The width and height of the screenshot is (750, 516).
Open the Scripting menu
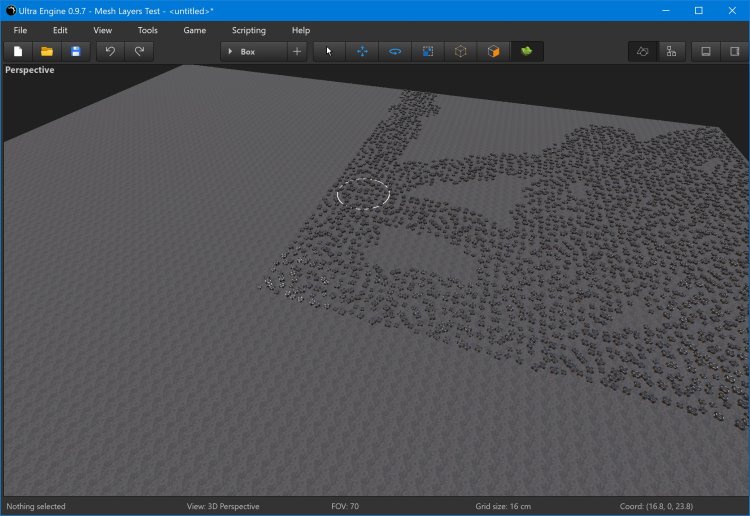(x=249, y=30)
